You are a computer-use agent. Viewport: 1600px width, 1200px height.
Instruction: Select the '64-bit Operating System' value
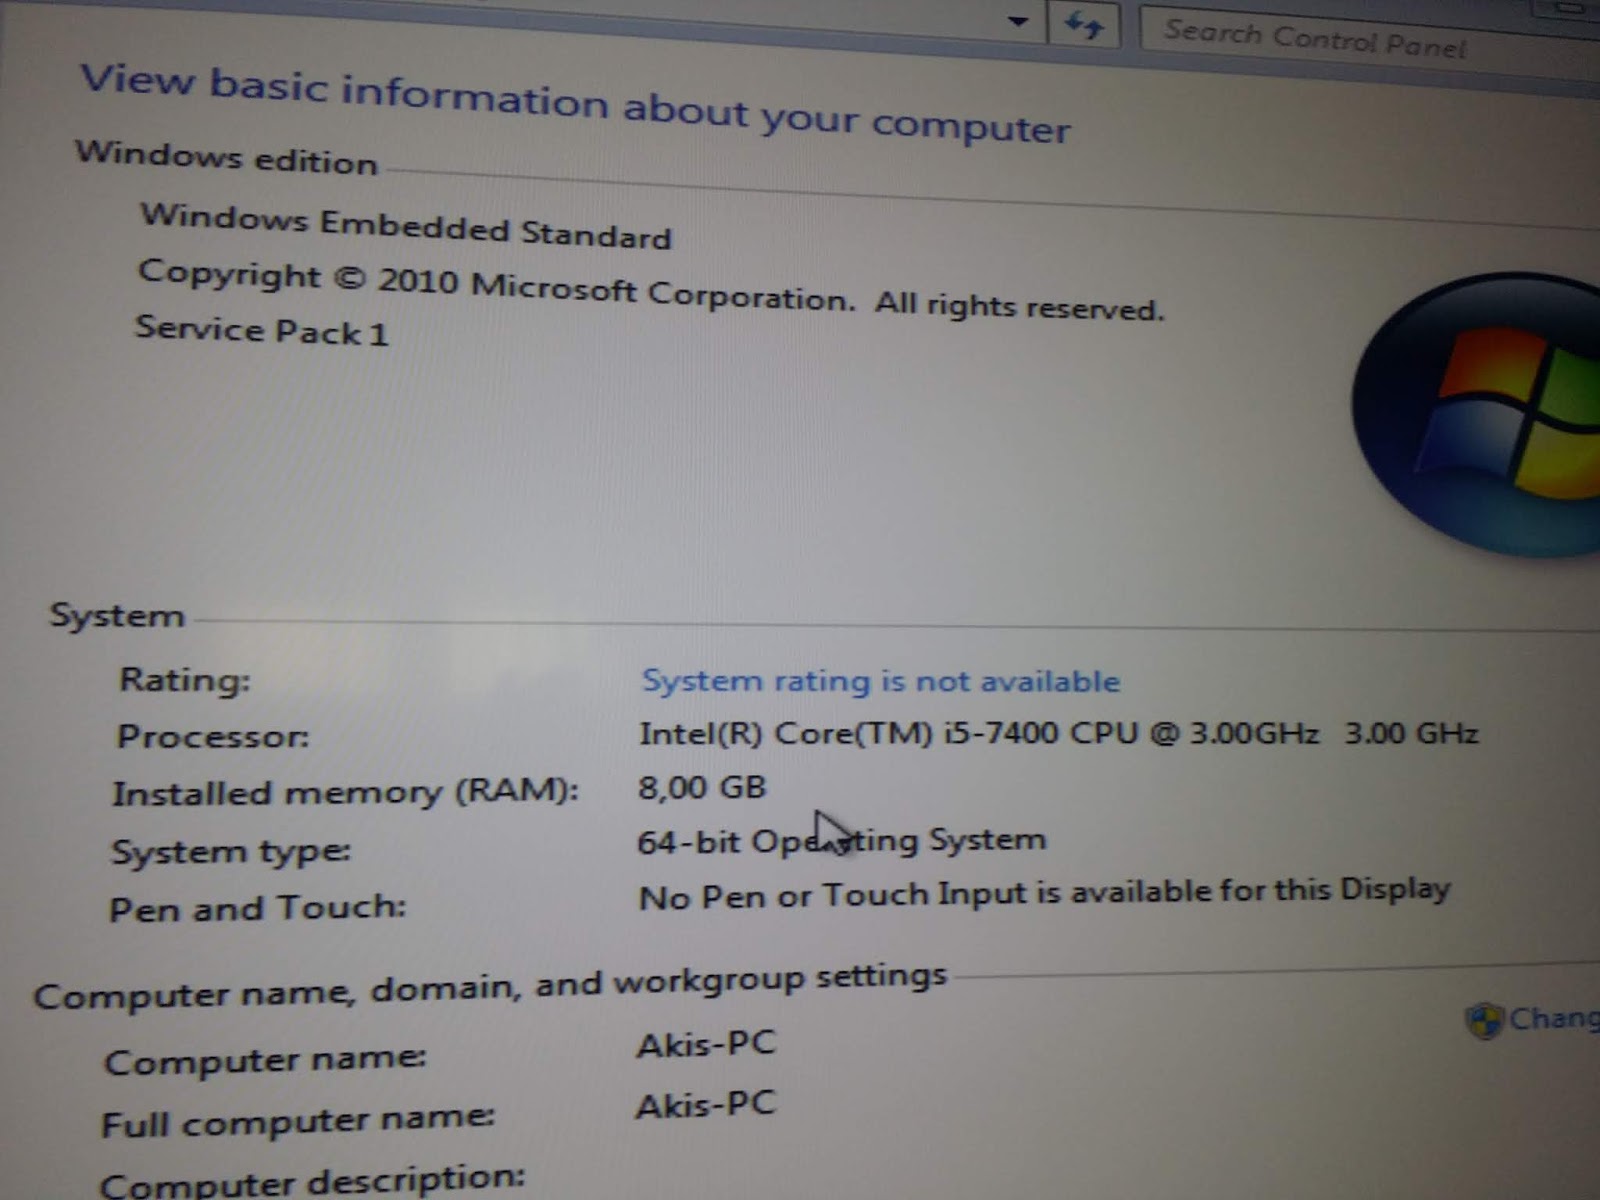click(842, 841)
